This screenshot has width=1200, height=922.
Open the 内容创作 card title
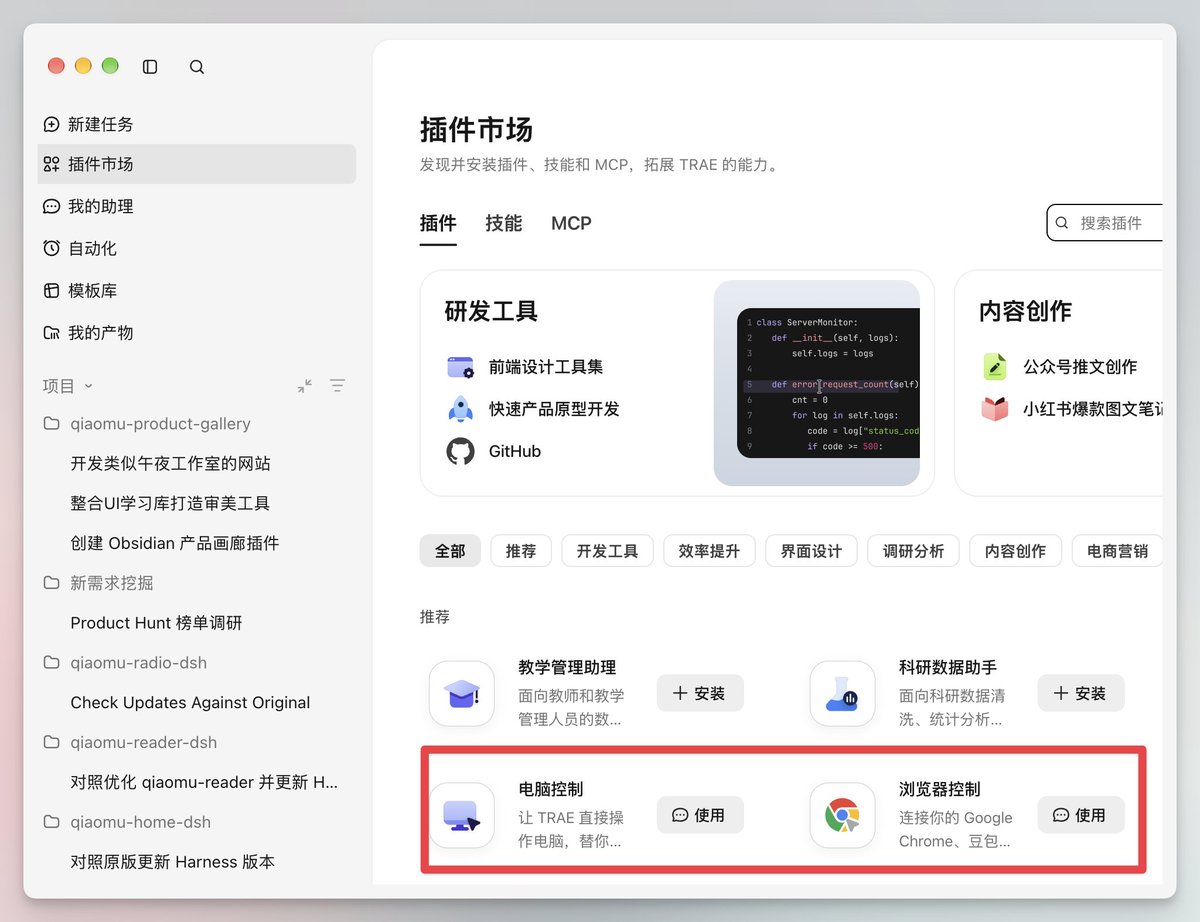pyautogui.click(x=1025, y=311)
